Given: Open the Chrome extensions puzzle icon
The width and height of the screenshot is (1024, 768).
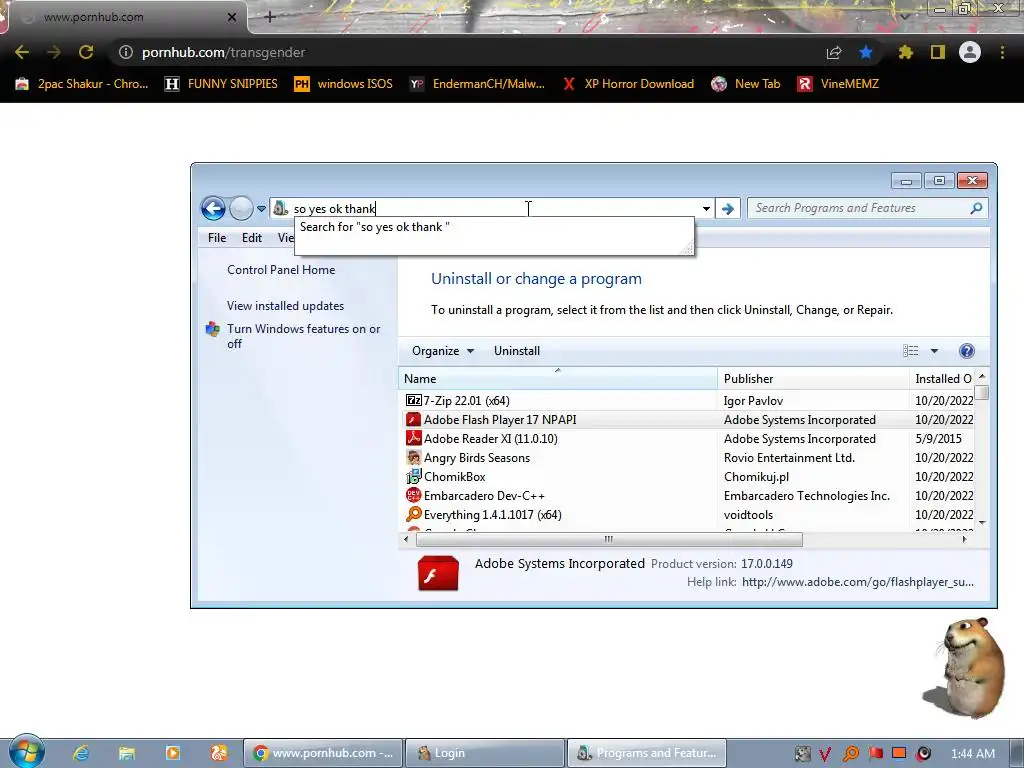Looking at the screenshot, I should pos(905,52).
